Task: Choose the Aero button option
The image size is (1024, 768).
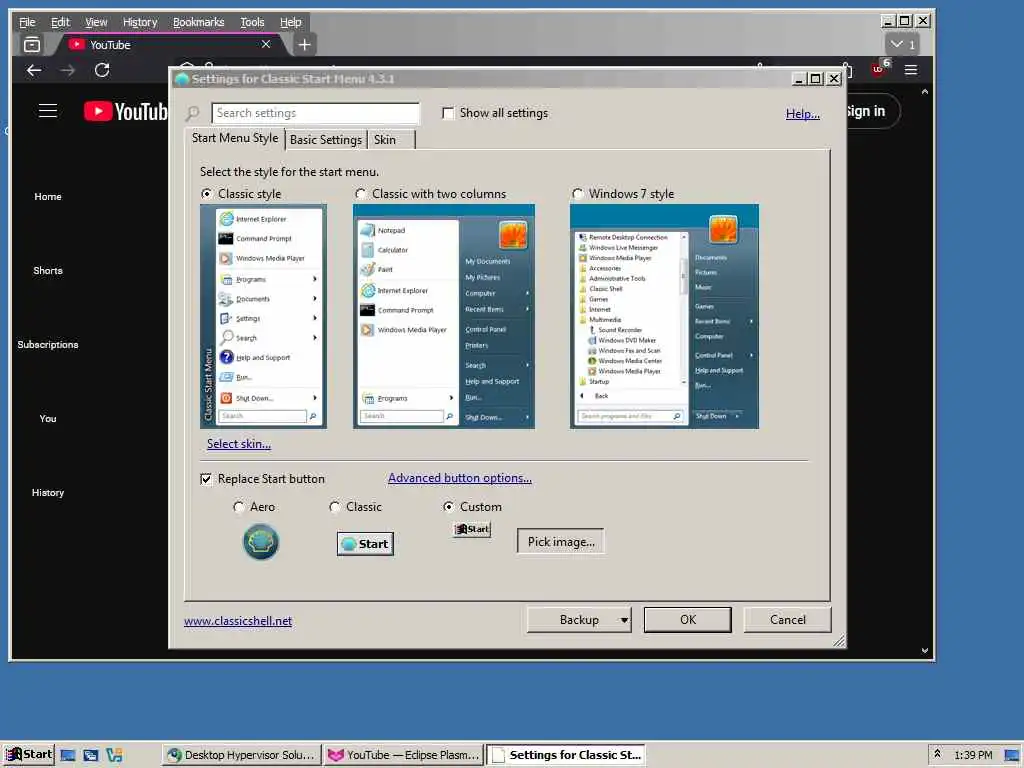Action: click(x=239, y=507)
